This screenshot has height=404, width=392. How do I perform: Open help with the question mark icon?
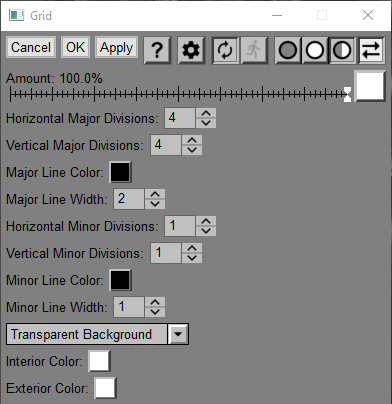(x=157, y=50)
